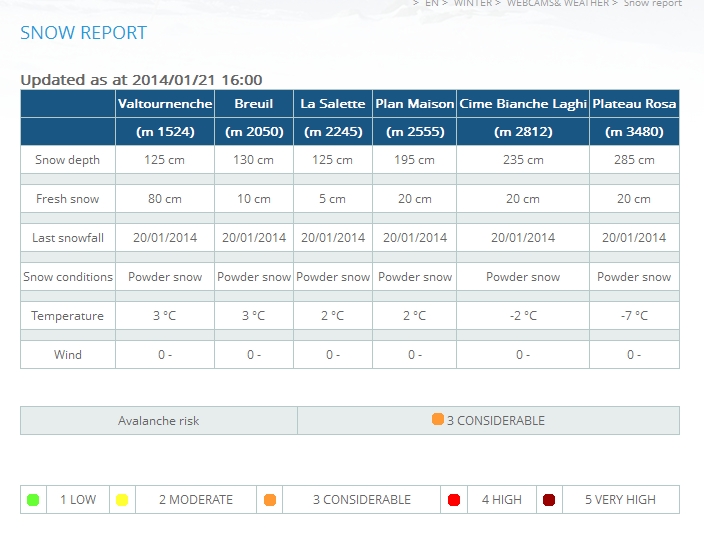Open the Snow report breadcrumb link
Viewport: 704px width, 550px height.
click(652, 3)
